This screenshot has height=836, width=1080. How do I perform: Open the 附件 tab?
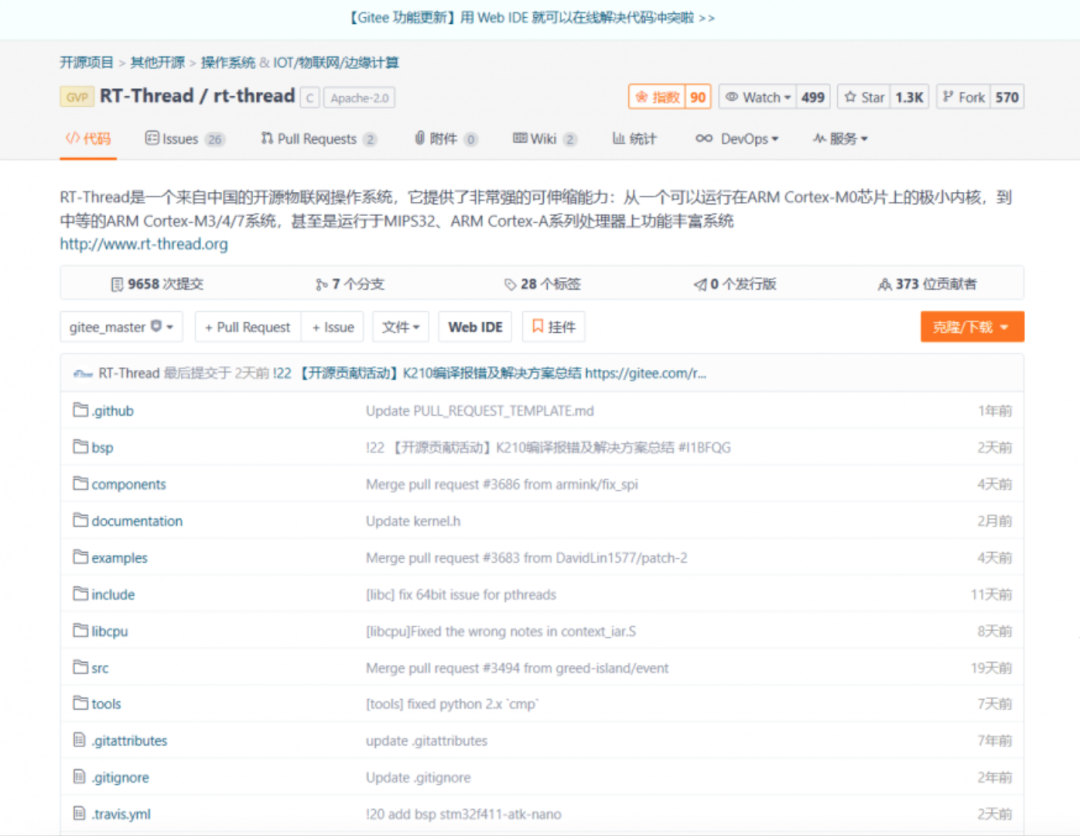pyautogui.click(x=446, y=139)
